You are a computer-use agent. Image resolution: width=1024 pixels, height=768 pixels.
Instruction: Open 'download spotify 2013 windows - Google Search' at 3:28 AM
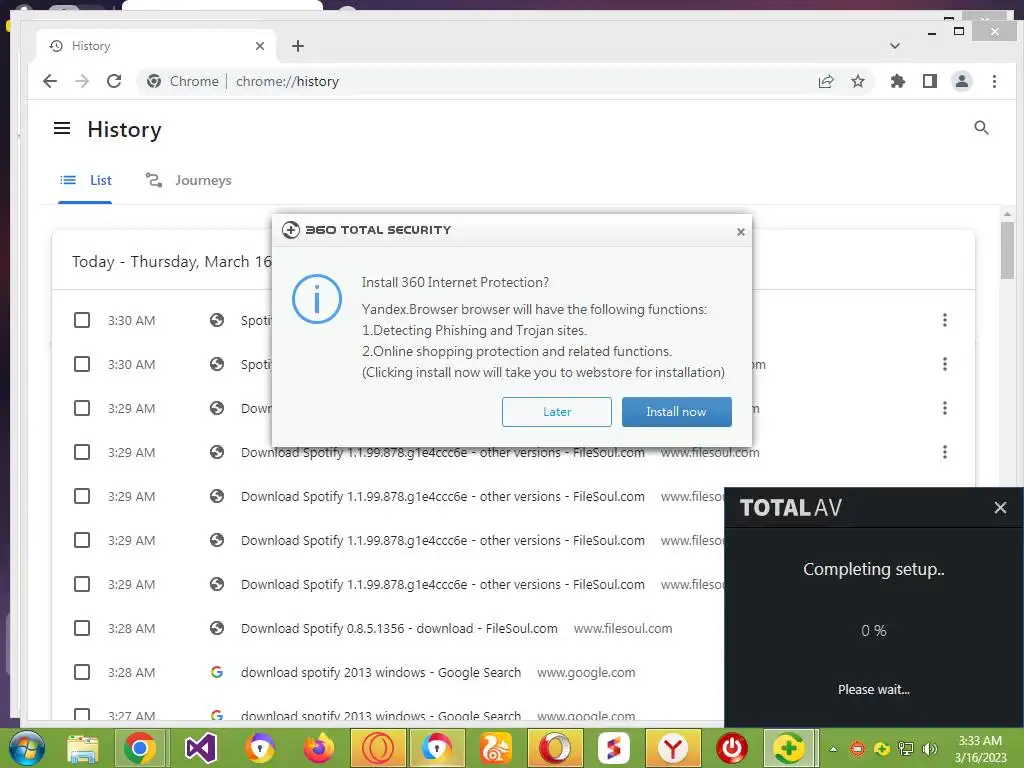(381, 672)
